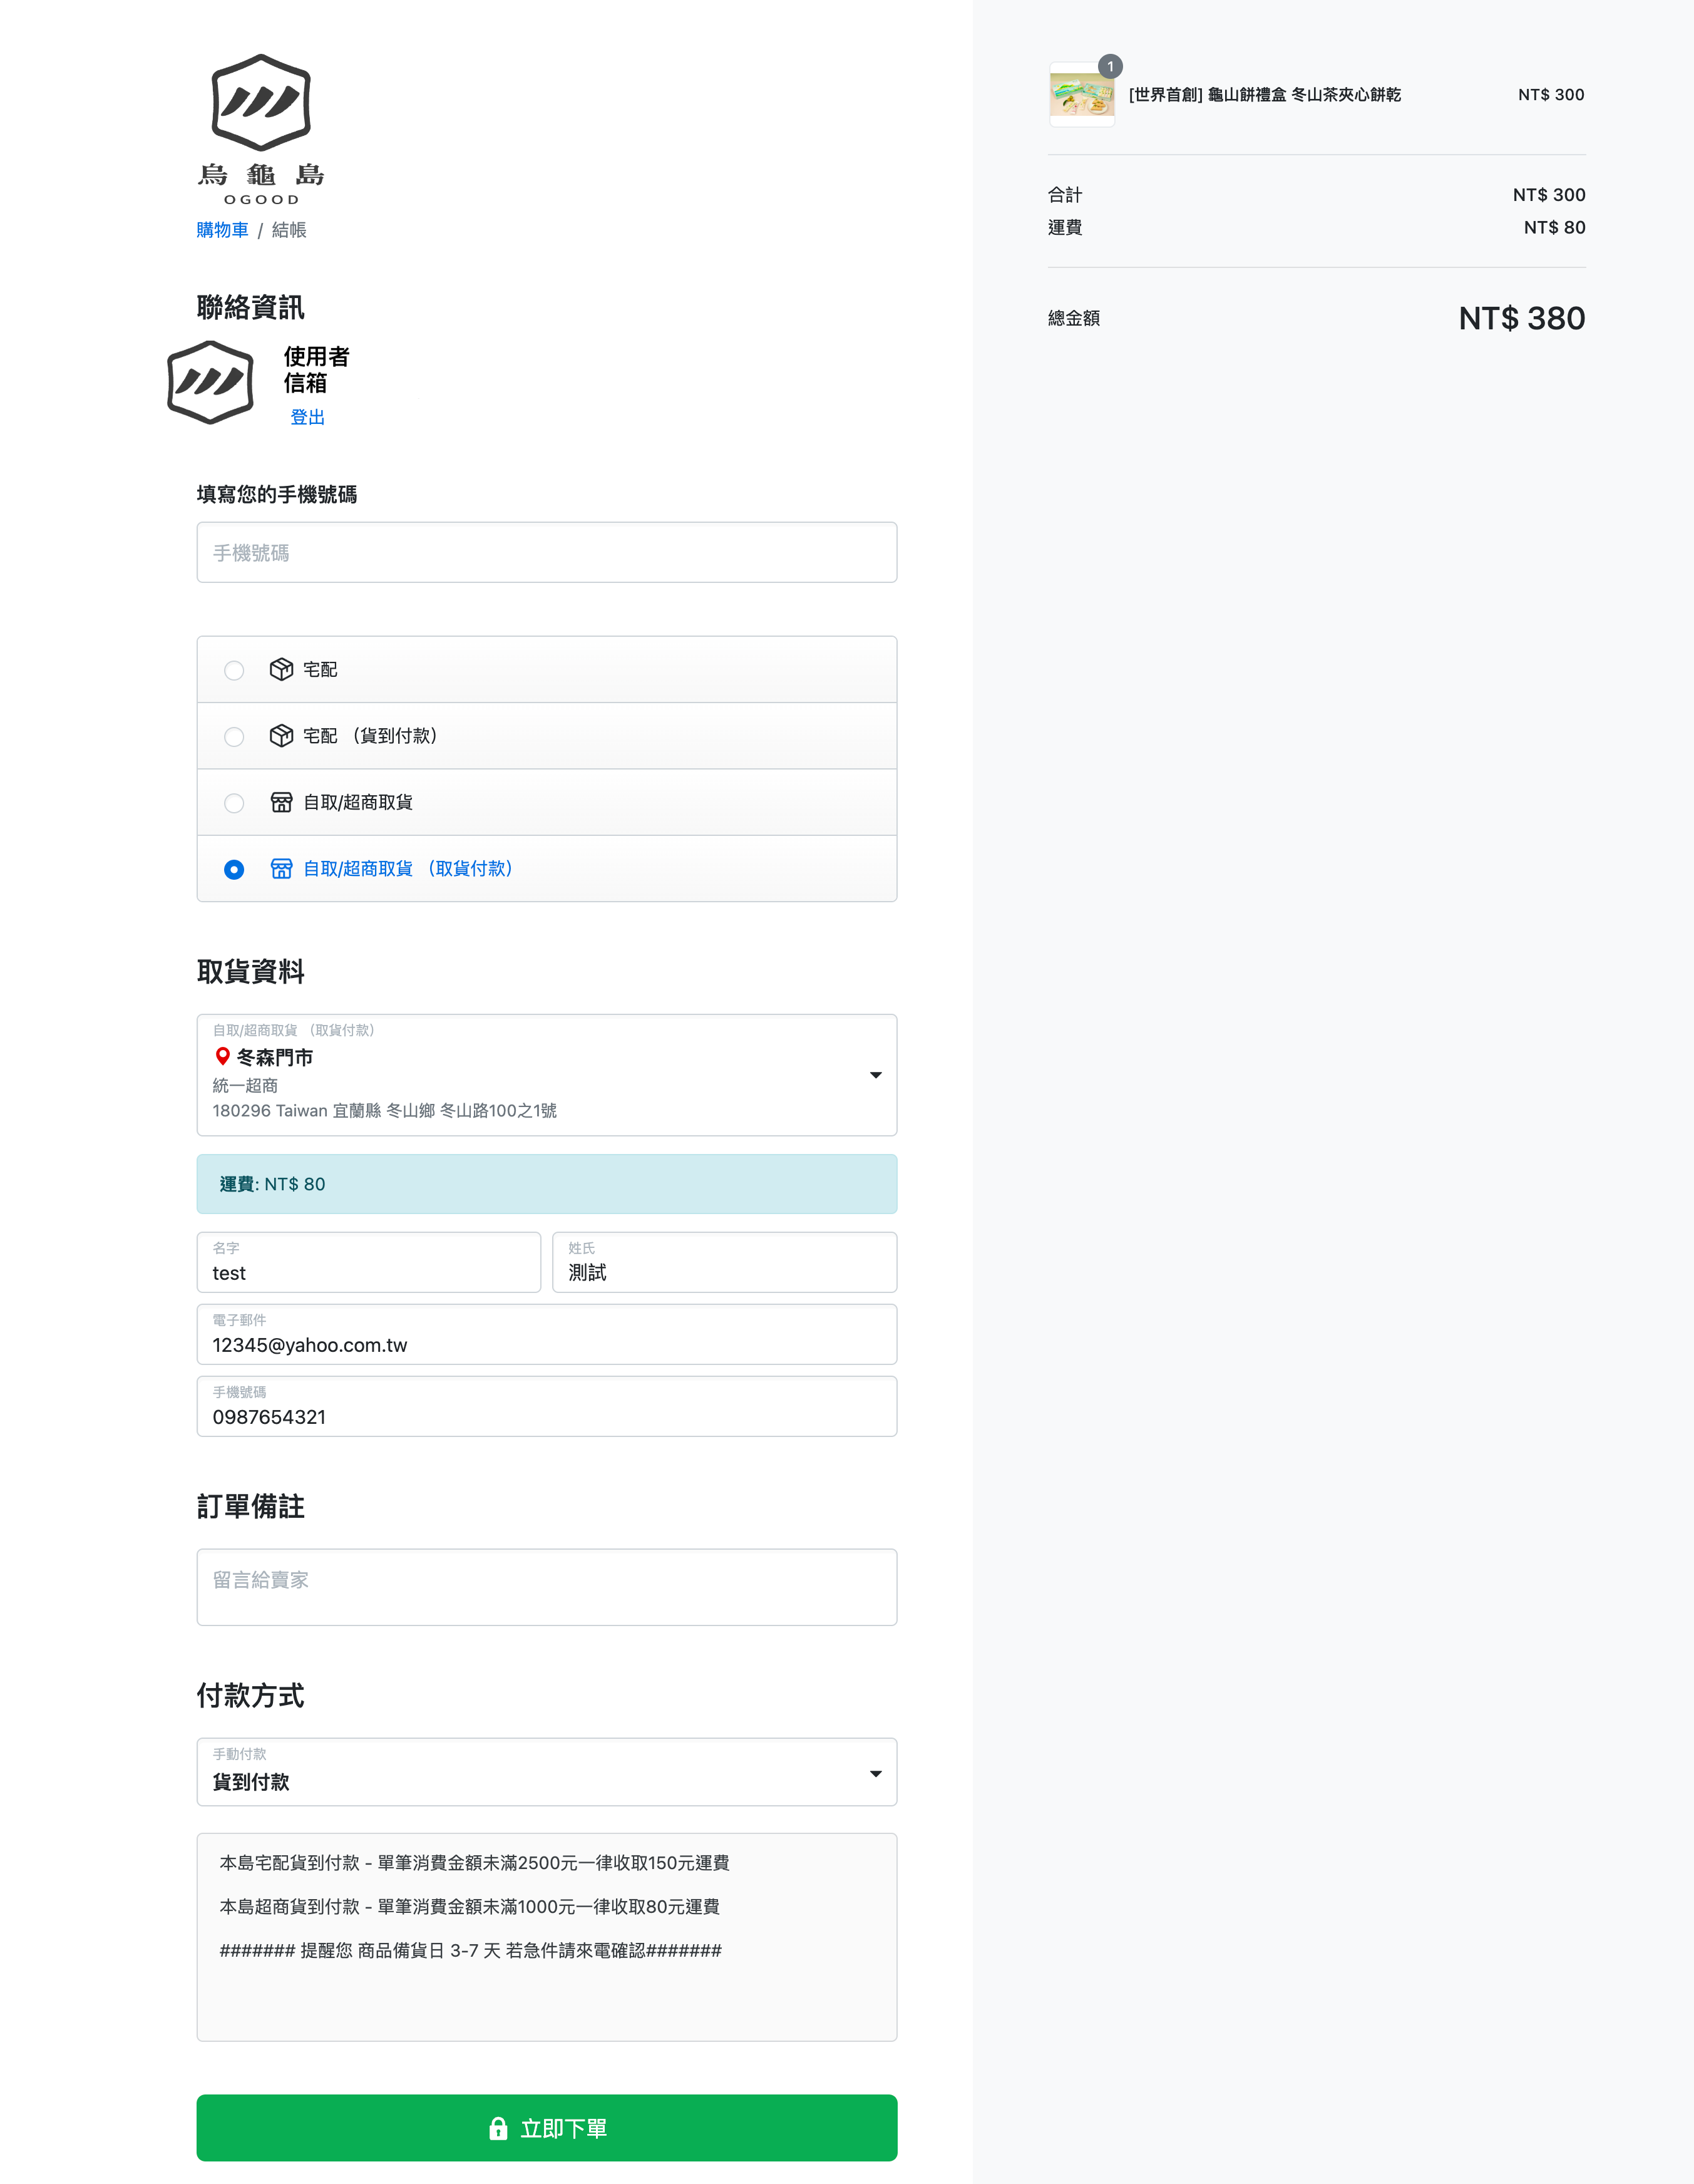Click the 手機號碼 phone input field
Viewport: 1694px width, 2184px height.
tap(546, 552)
